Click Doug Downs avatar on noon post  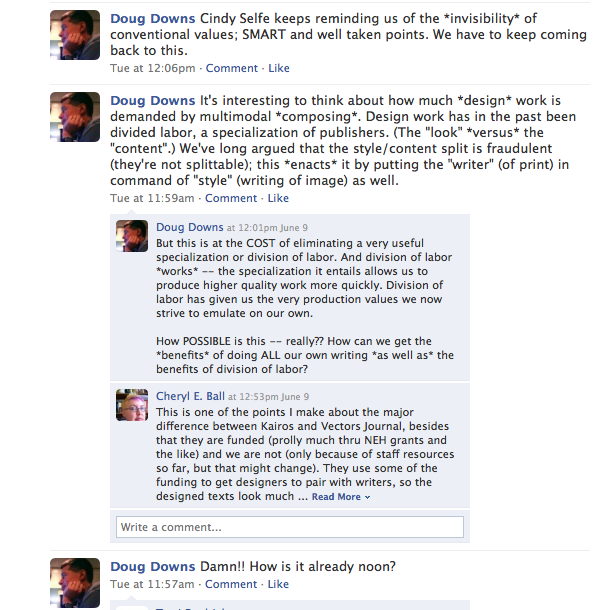[75, 583]
